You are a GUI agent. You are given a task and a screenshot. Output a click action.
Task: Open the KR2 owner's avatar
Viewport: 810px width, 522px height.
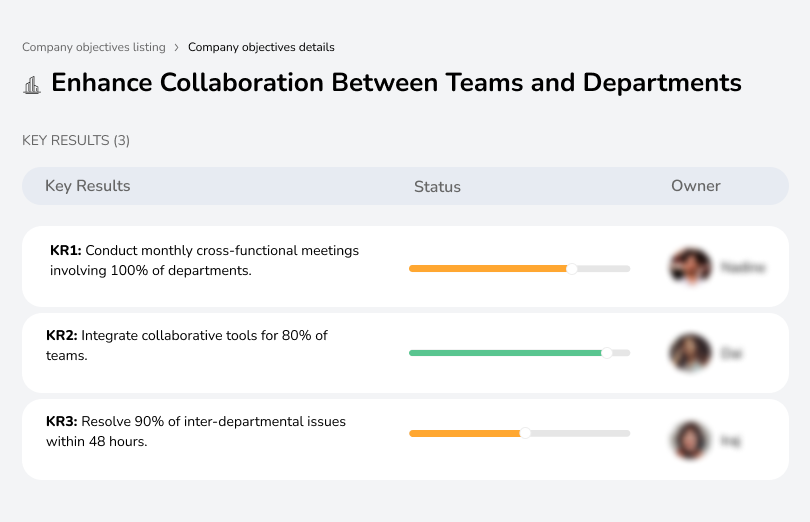[690, 352]
